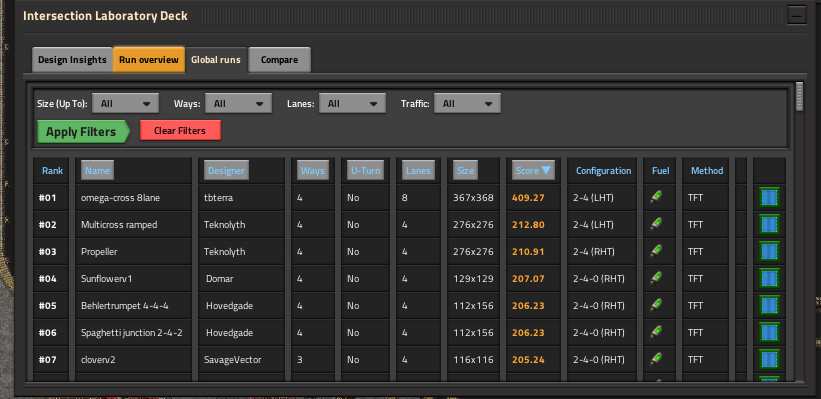Click the Configuration column header

(x=603, y=171)
